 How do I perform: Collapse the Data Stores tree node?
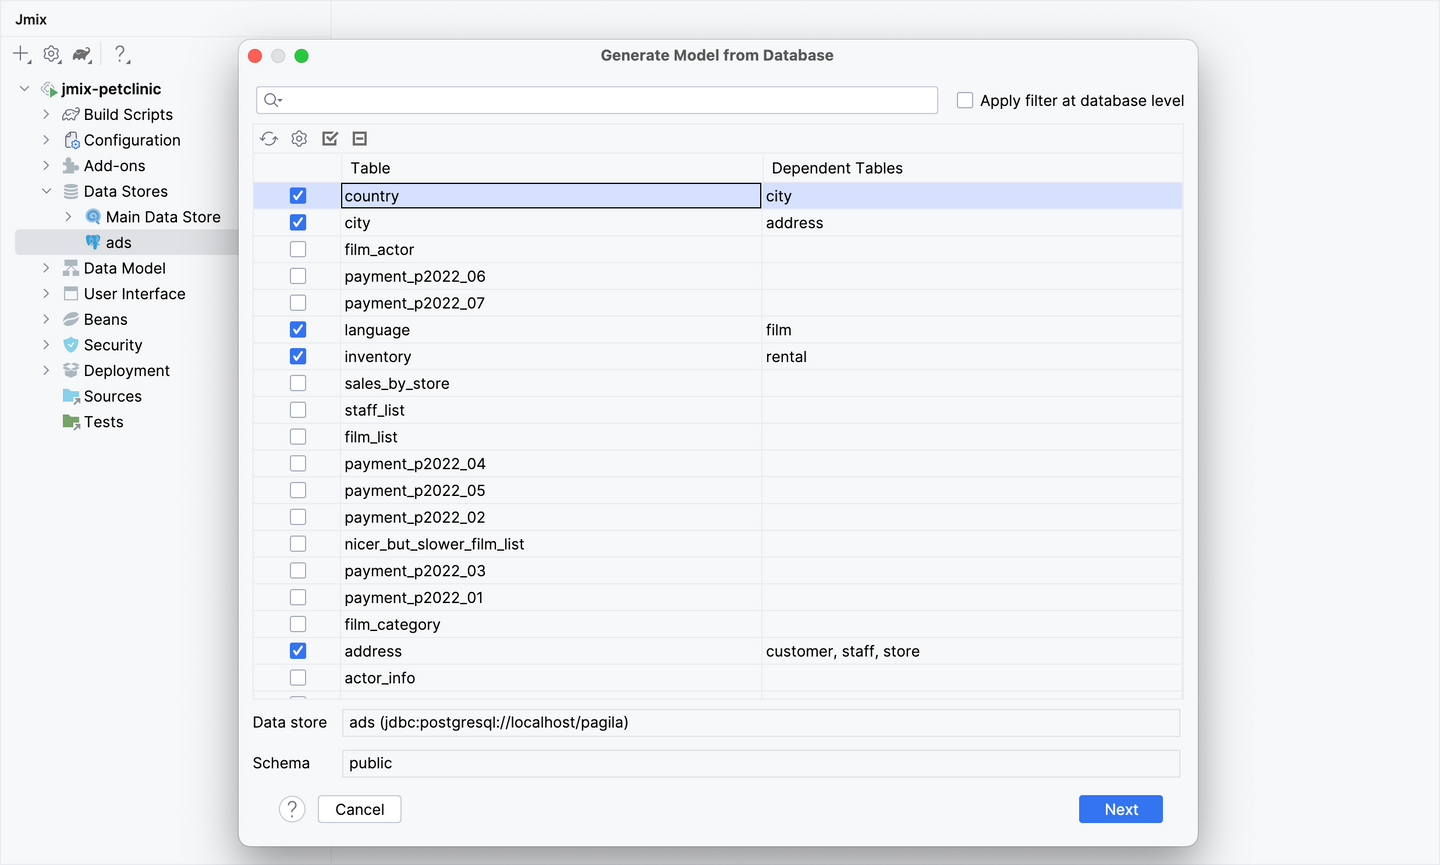[x=46, y=191]
